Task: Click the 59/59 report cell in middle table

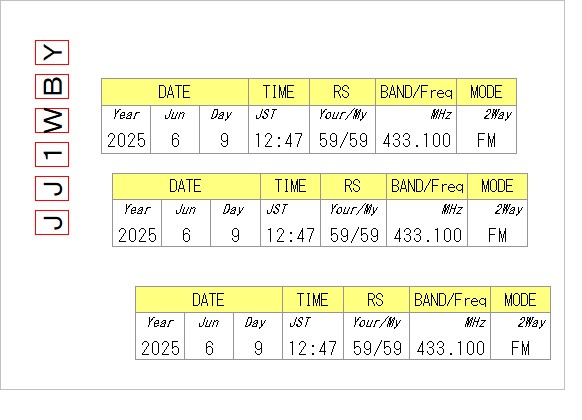Action: [x=353, y=223]
